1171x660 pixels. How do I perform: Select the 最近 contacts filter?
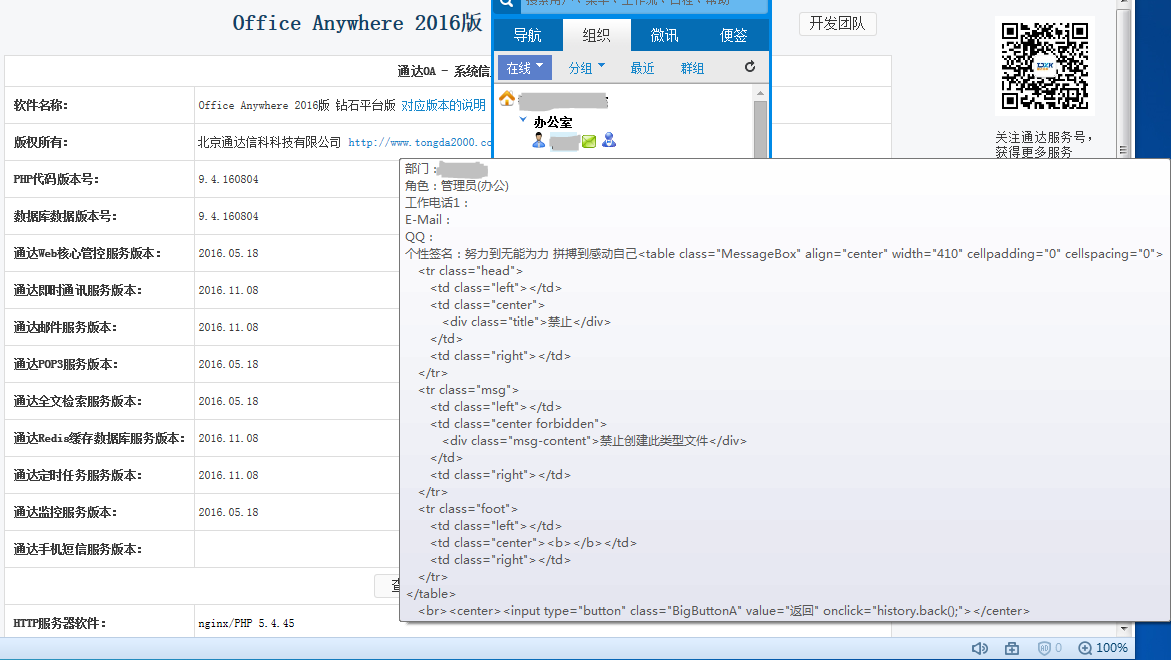[x=642, y=68]
